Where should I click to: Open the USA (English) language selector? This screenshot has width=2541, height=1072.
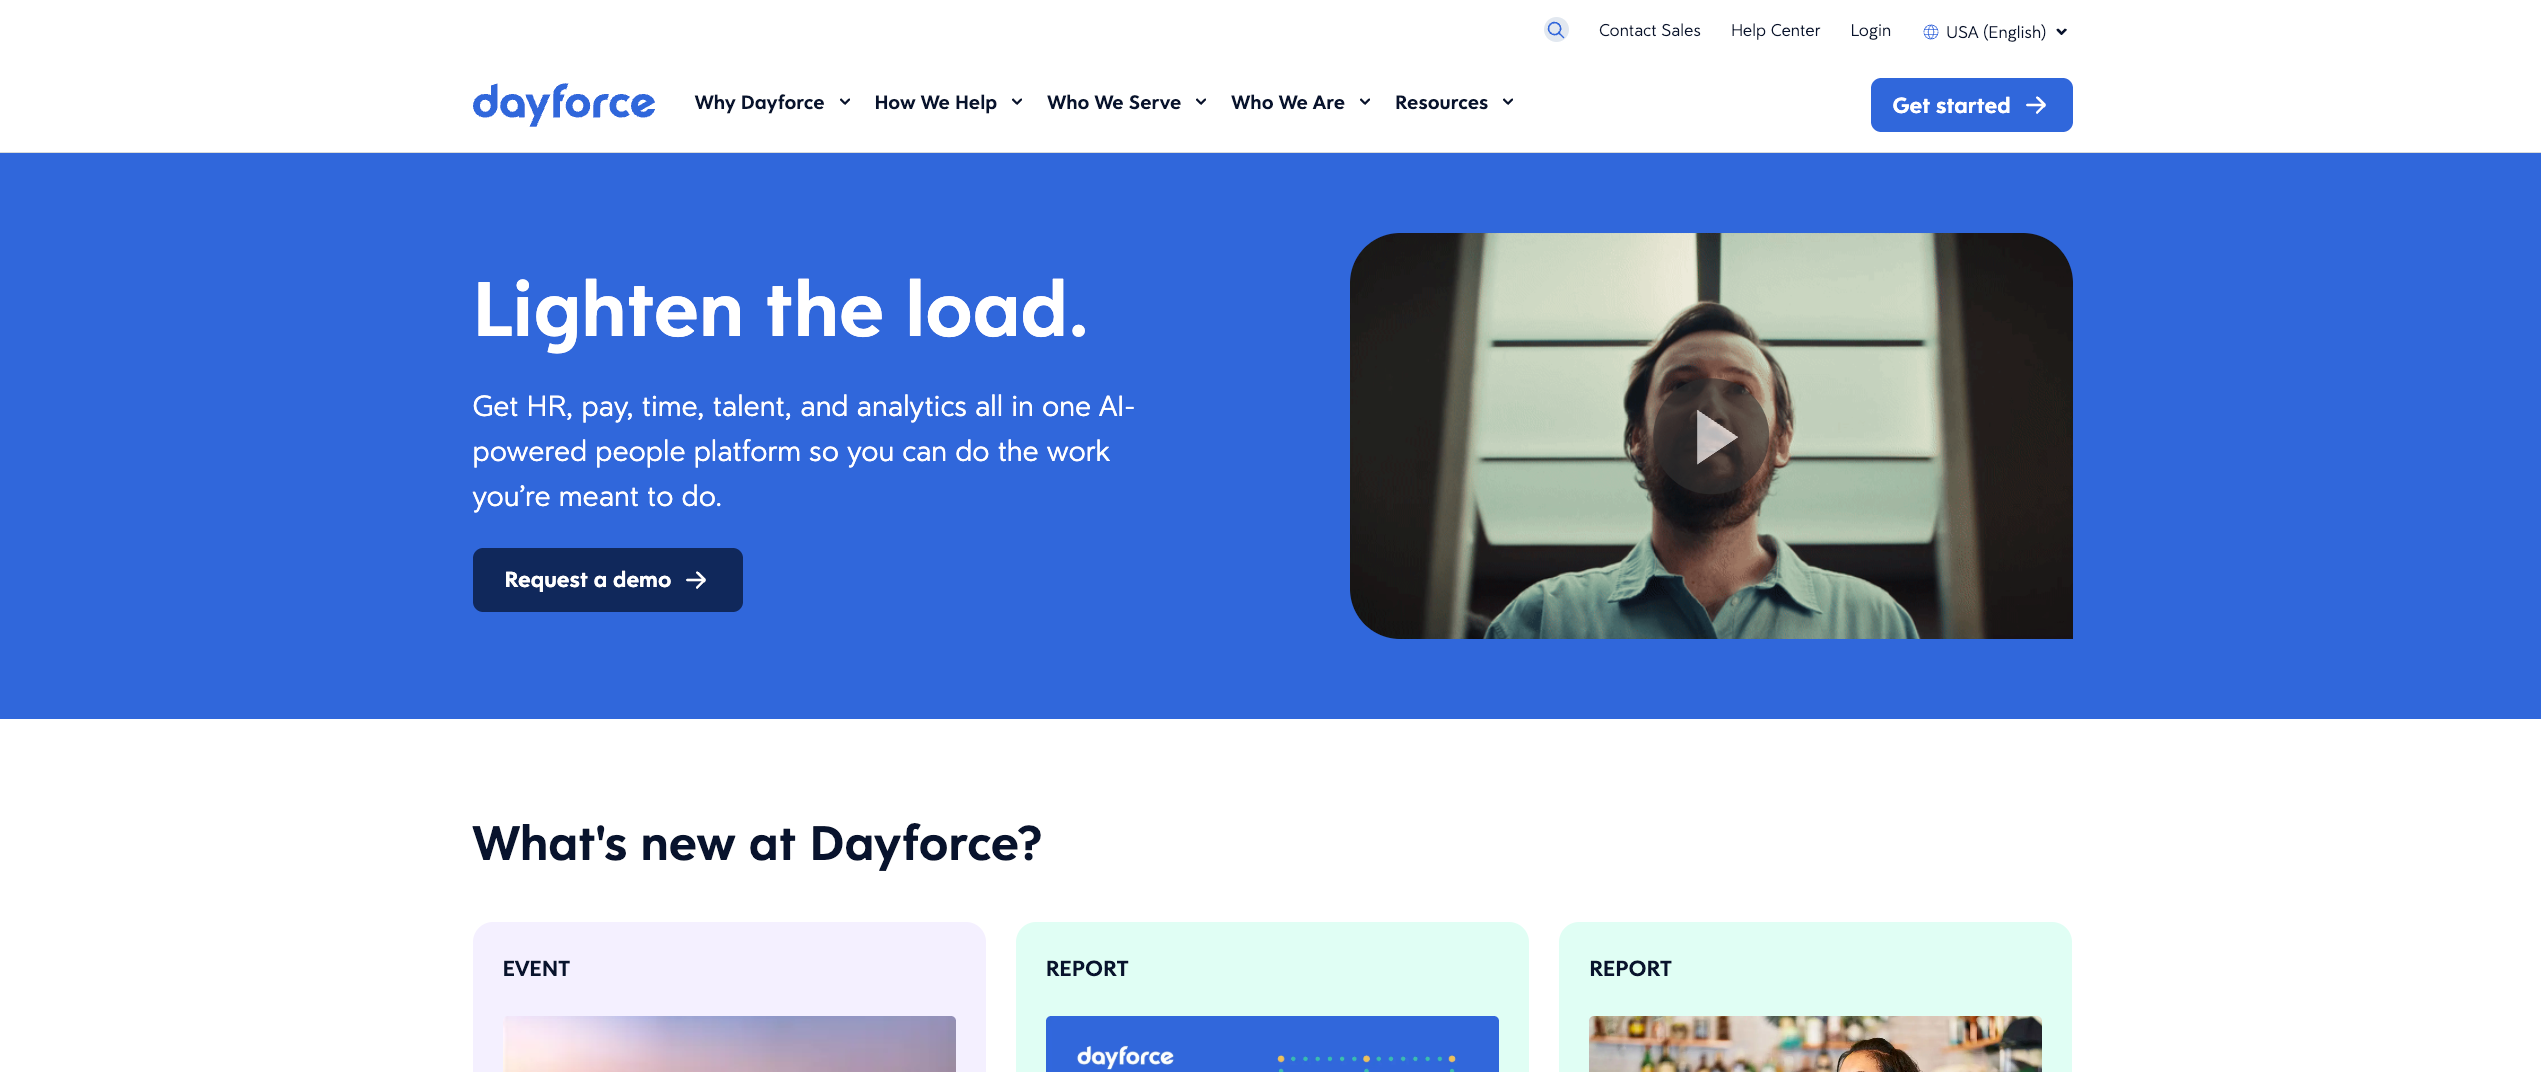[1995, 32]
